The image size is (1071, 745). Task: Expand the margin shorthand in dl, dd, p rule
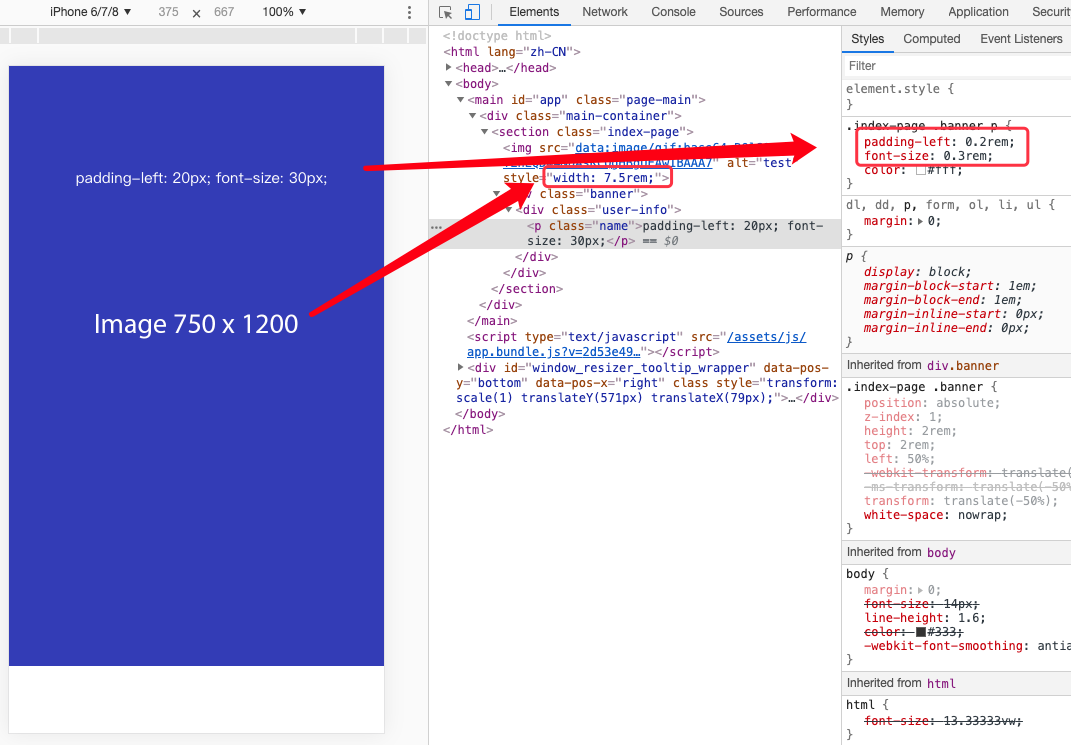(921, 221)
